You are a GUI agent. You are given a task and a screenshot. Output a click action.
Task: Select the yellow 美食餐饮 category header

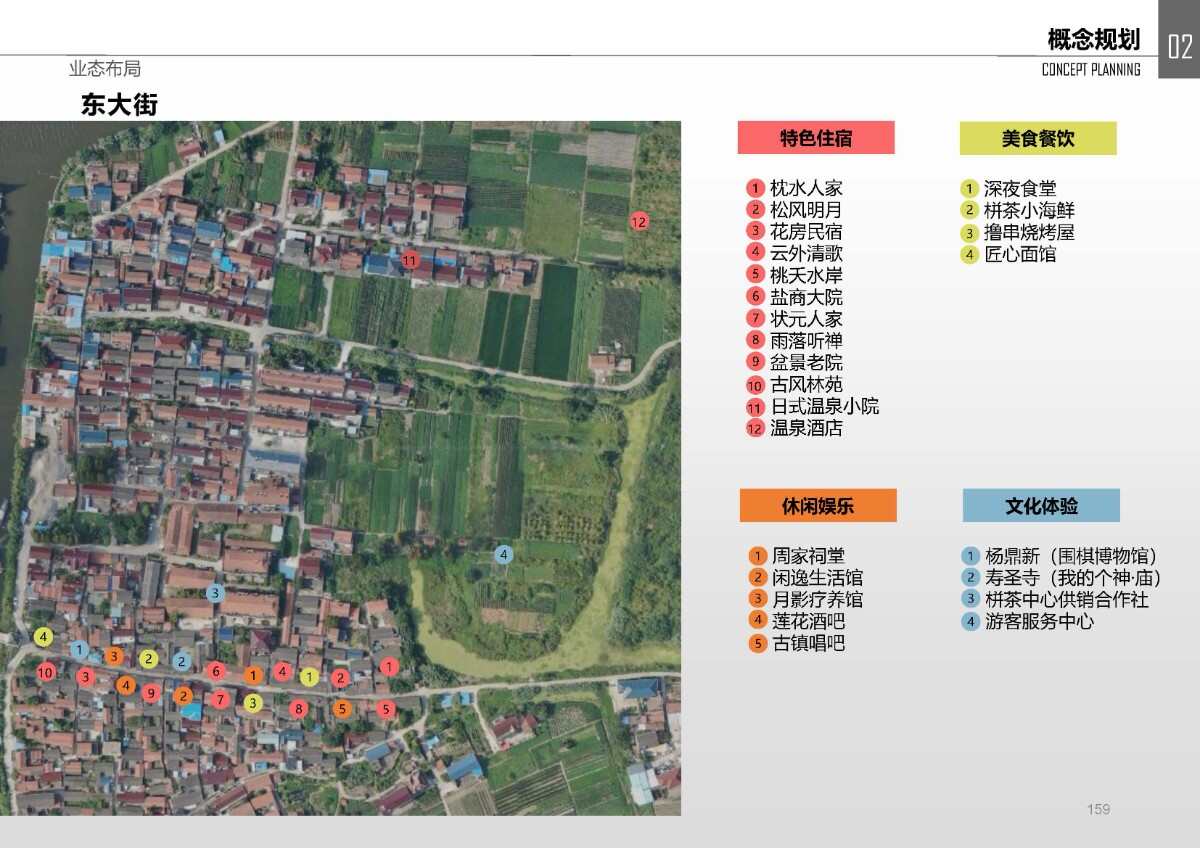(1038, 138)
